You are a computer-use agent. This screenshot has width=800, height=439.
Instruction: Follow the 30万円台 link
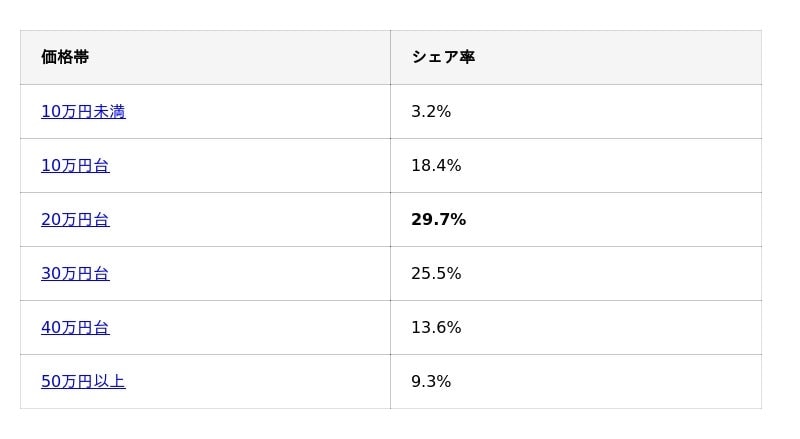point(75,274)
